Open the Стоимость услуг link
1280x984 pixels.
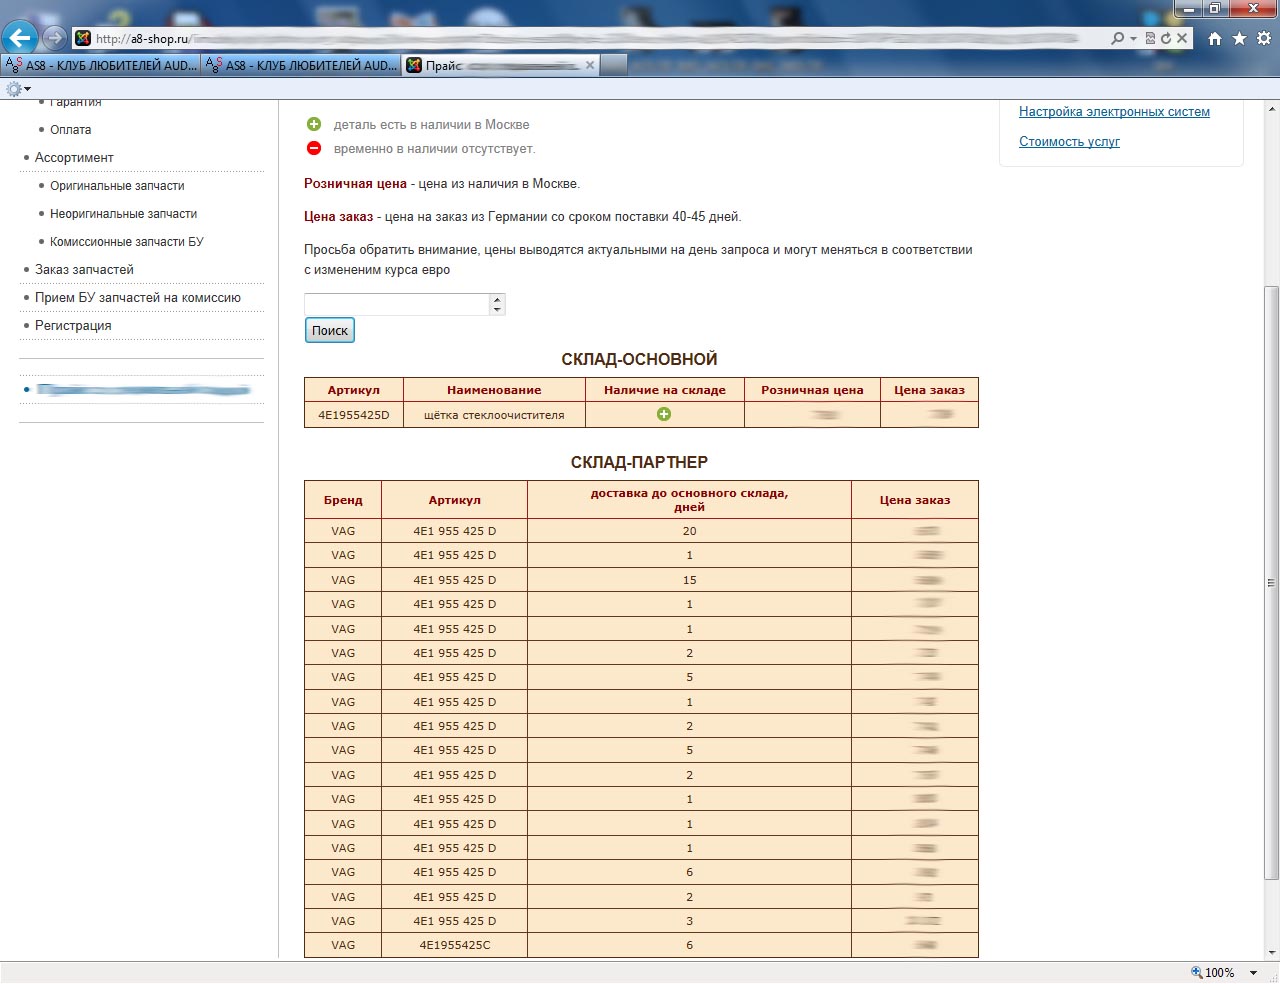pos(1069,142)
